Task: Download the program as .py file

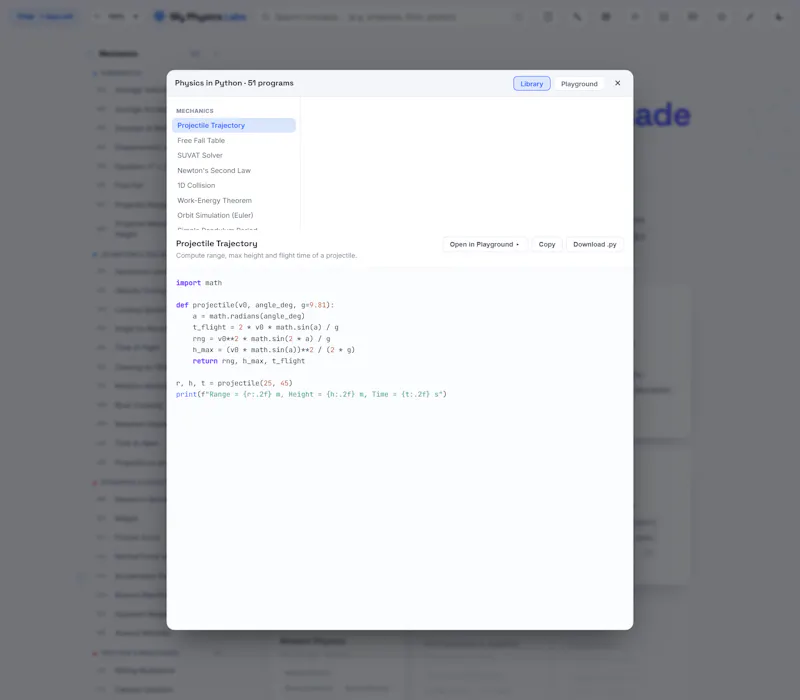Action: pyautogui.click(x=594, y=244)
